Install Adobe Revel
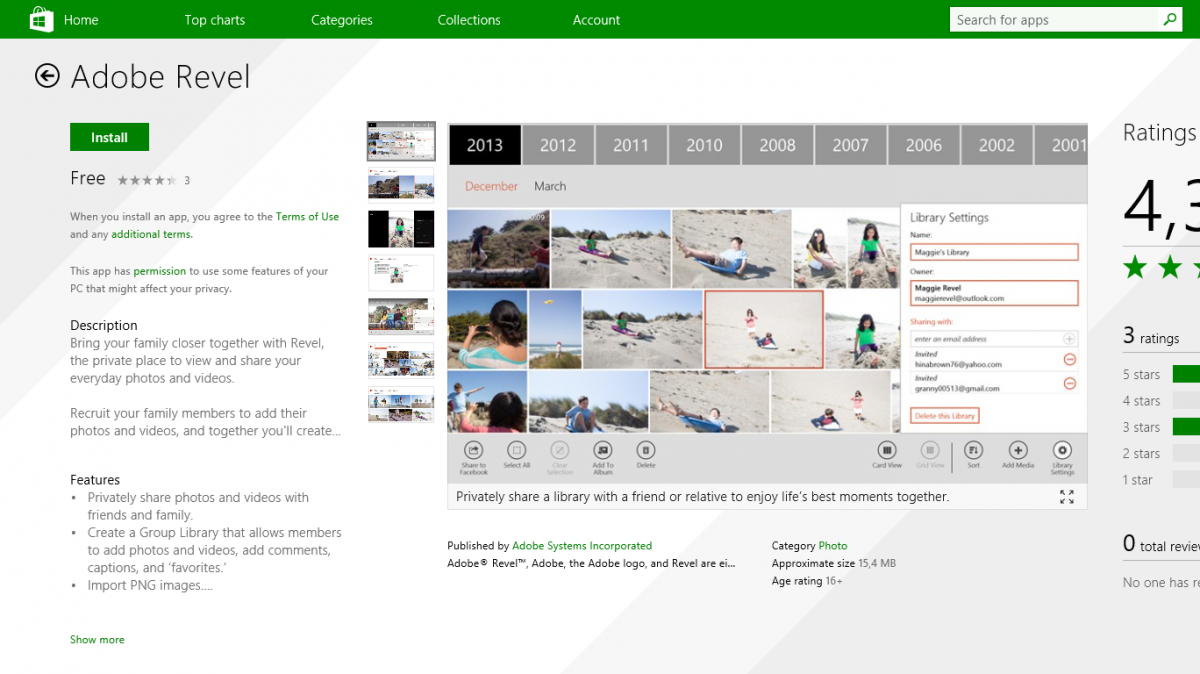Viewport: 1200px width, 674px height. (x=109, y=137)
